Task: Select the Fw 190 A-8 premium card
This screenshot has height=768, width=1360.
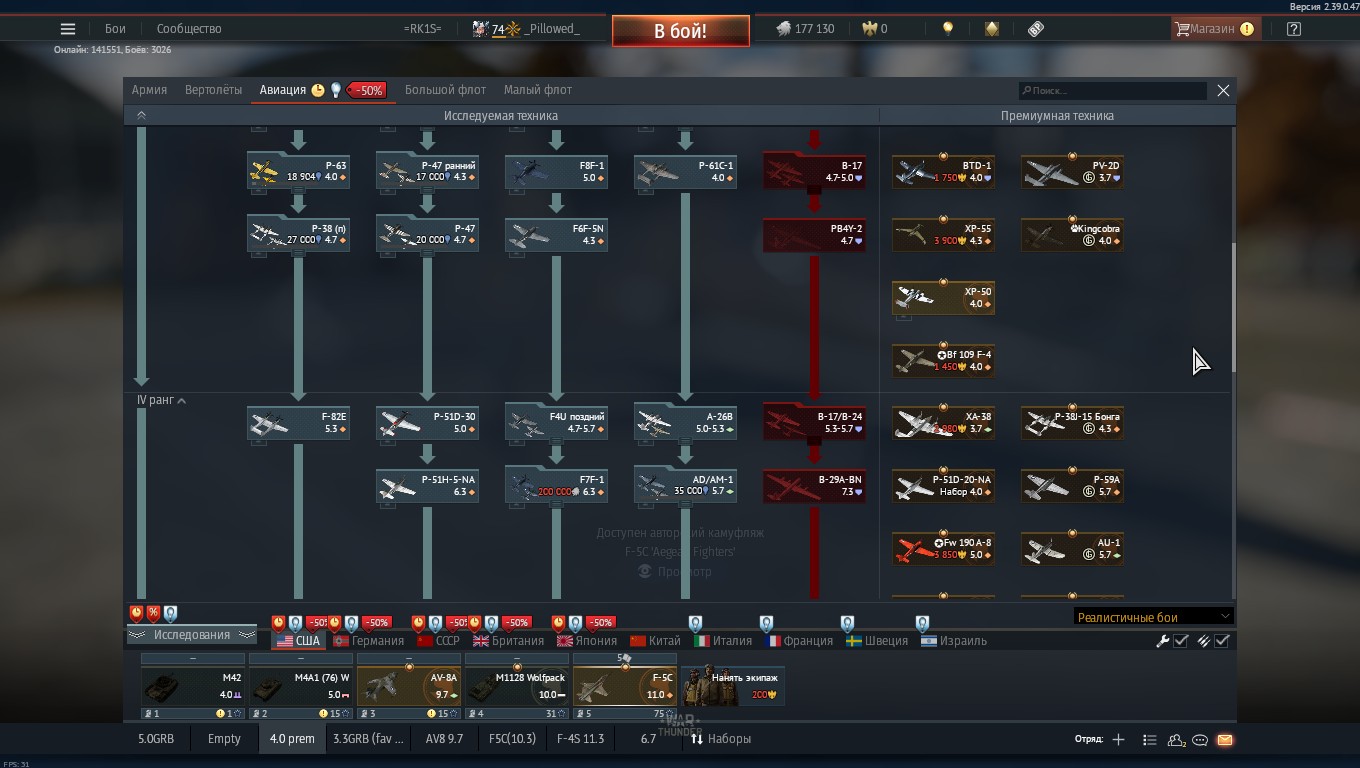Action: tap(943, 548)
